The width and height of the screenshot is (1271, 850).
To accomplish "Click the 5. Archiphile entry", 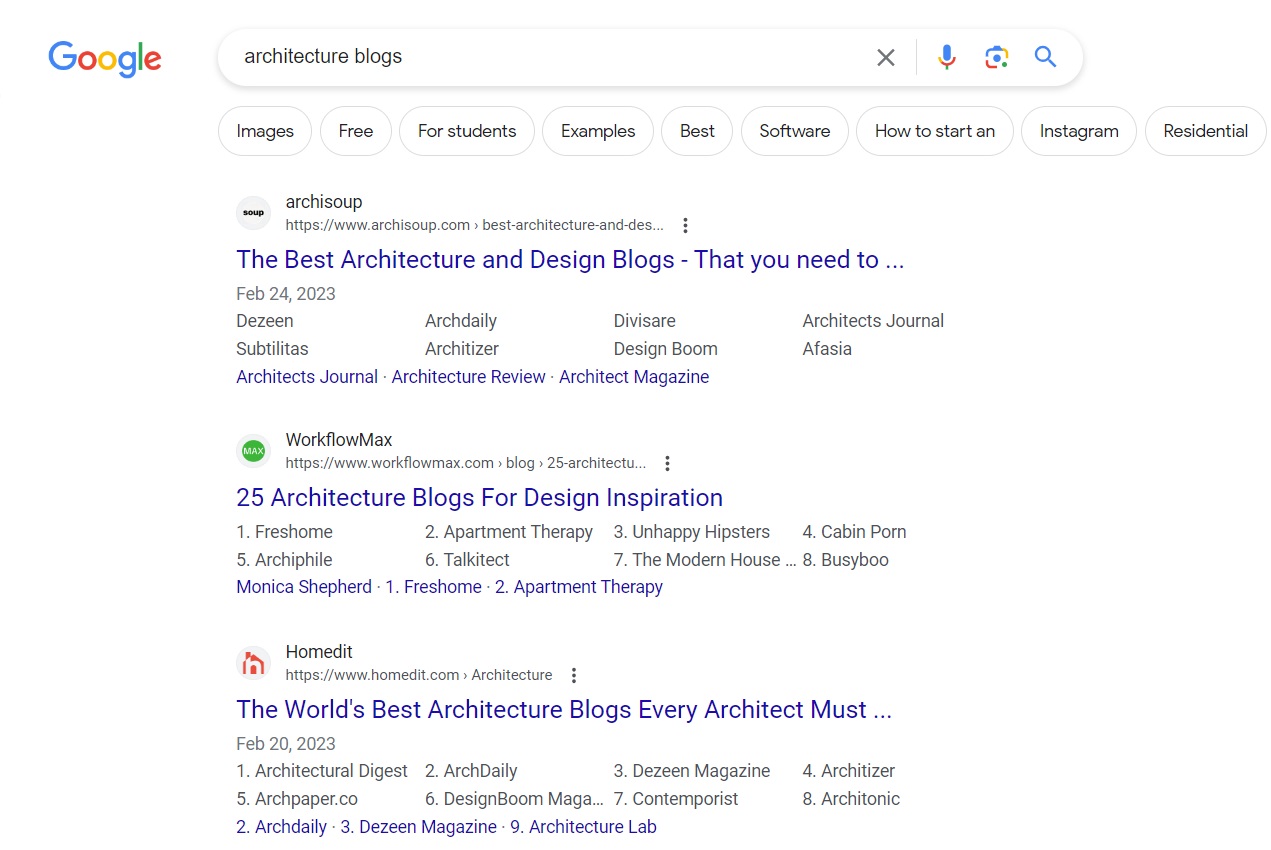I will click(x=284, y=560).
